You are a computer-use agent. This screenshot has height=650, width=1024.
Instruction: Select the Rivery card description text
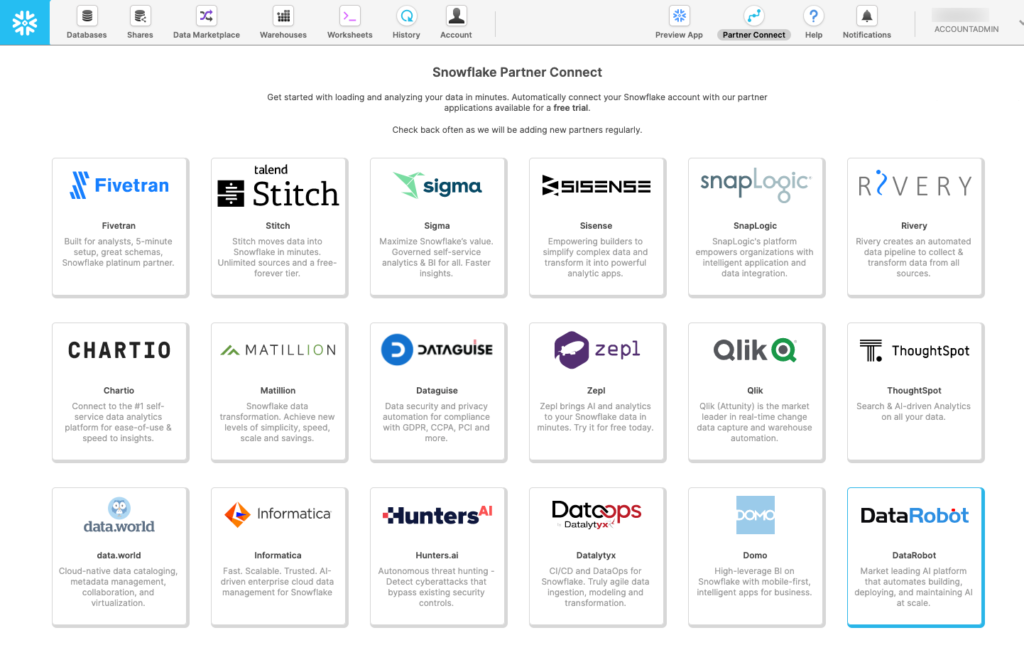(x=914, y=257)
